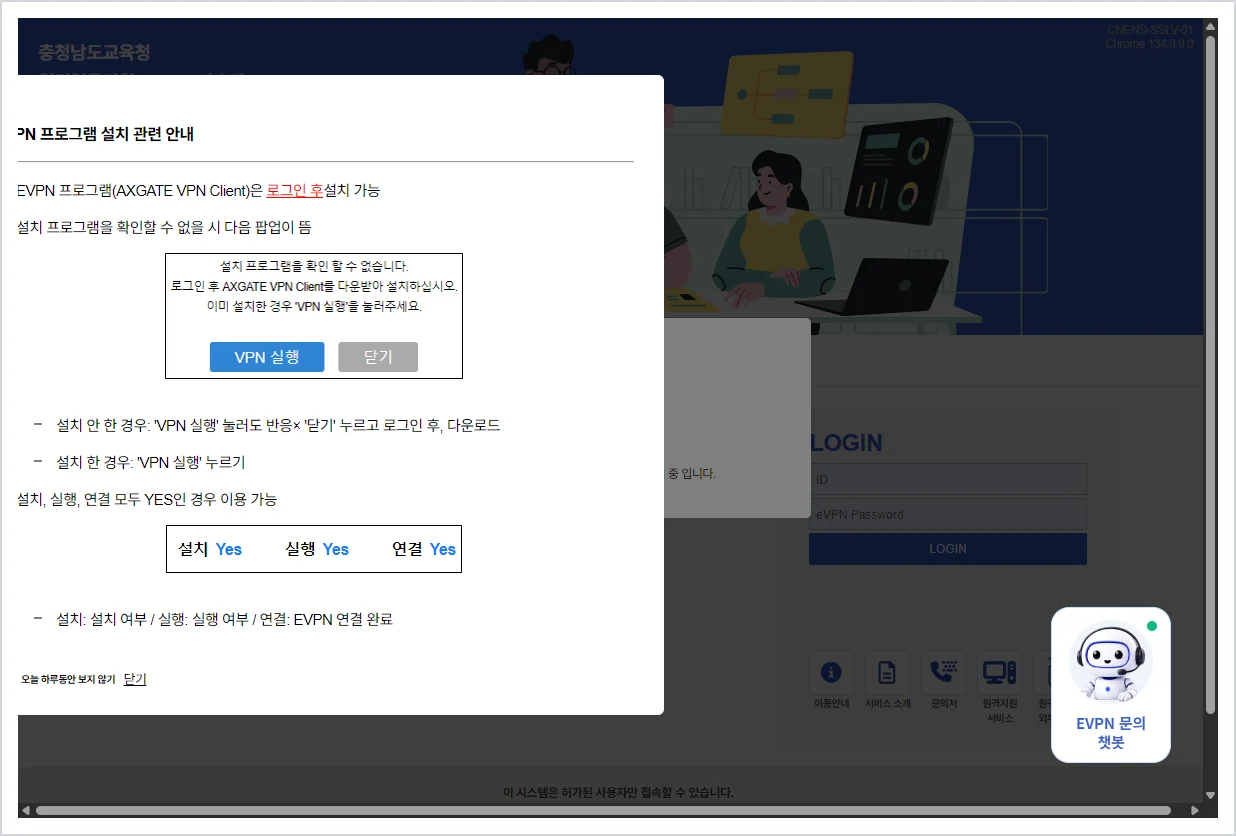This screenshot has height=836, width=1236.
Task: Click the blue VPN 실행 button in the sample popup
Action: tap(267, 357)
